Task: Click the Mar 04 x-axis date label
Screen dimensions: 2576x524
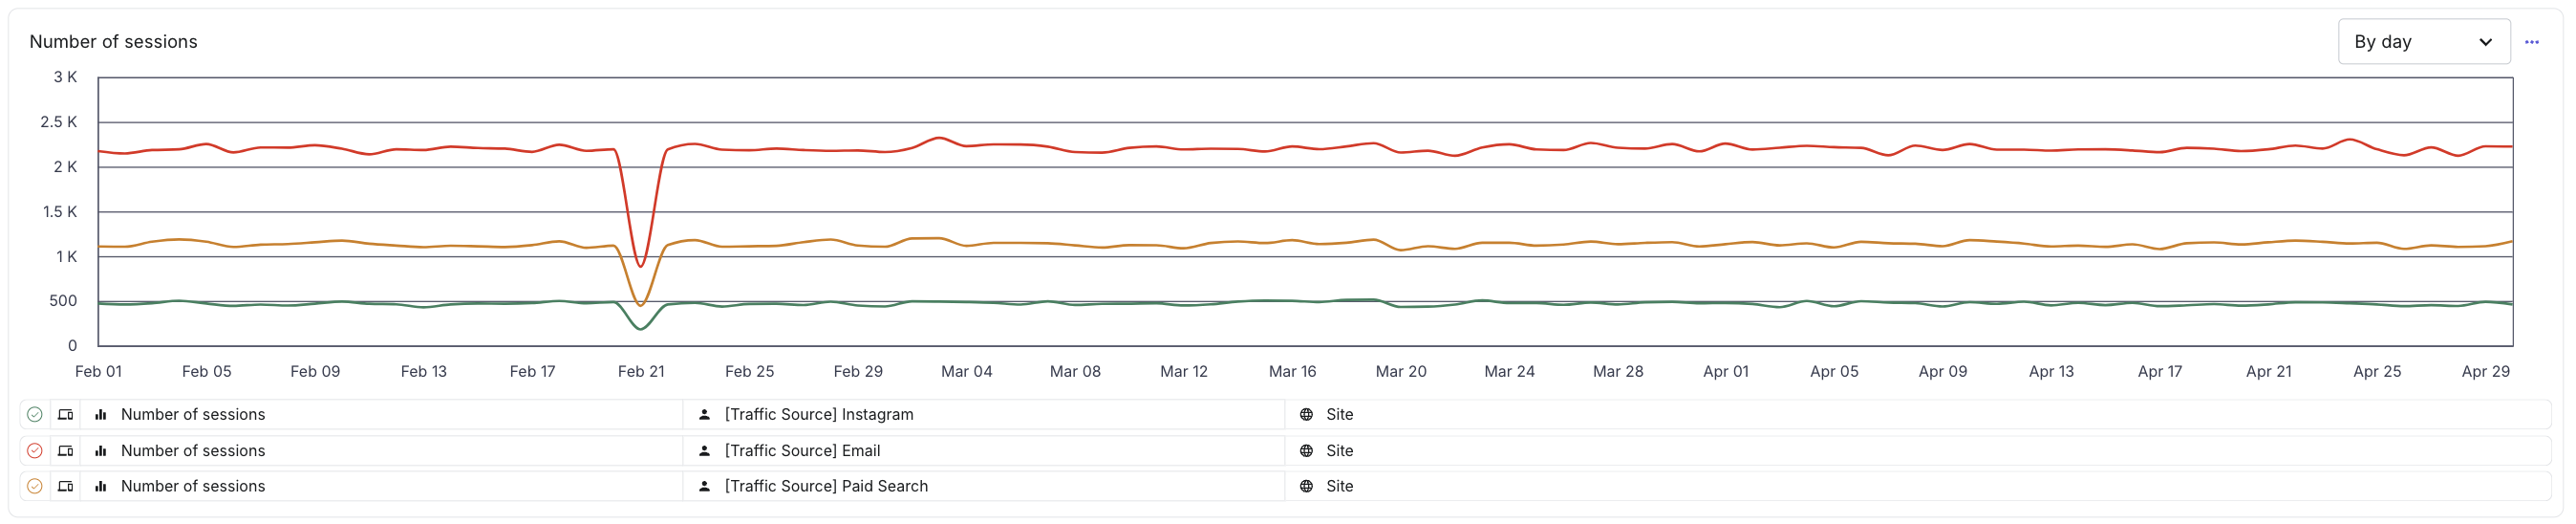Action: (967, 372)
